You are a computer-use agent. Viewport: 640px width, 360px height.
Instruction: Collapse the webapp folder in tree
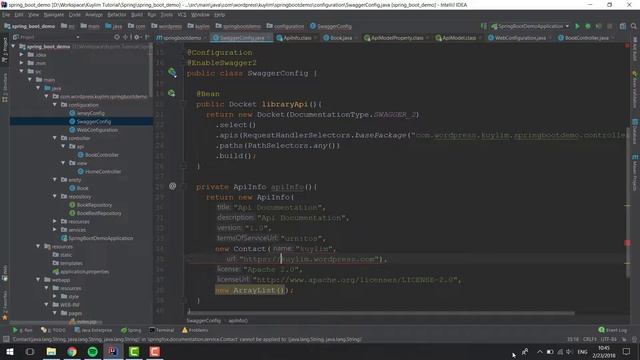(x=38, y=280)
